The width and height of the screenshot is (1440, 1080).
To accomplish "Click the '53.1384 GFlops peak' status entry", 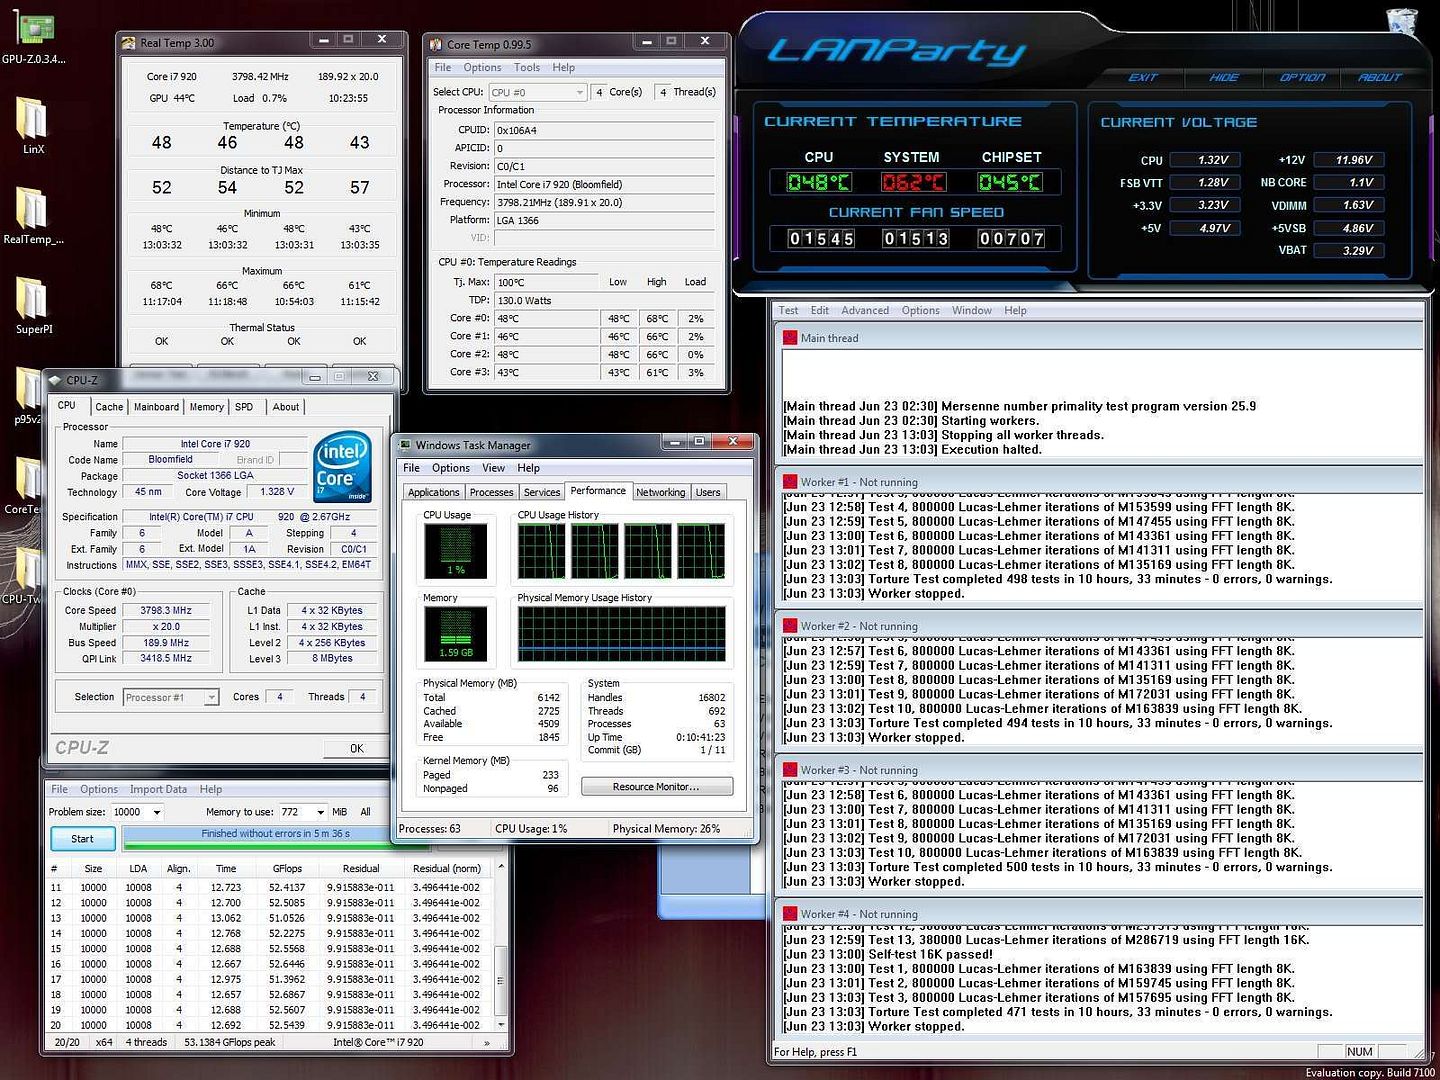I will (x=230, y=1042).
